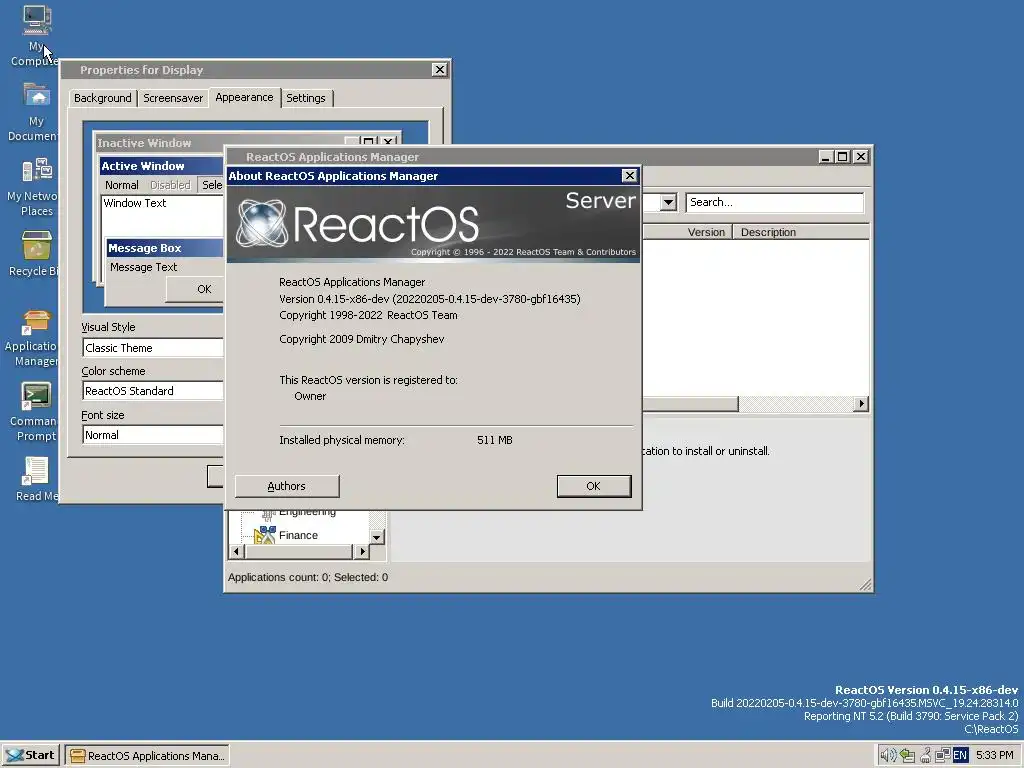
Task: Click the category tree down scroll arrow
Action: coord(377,537)
